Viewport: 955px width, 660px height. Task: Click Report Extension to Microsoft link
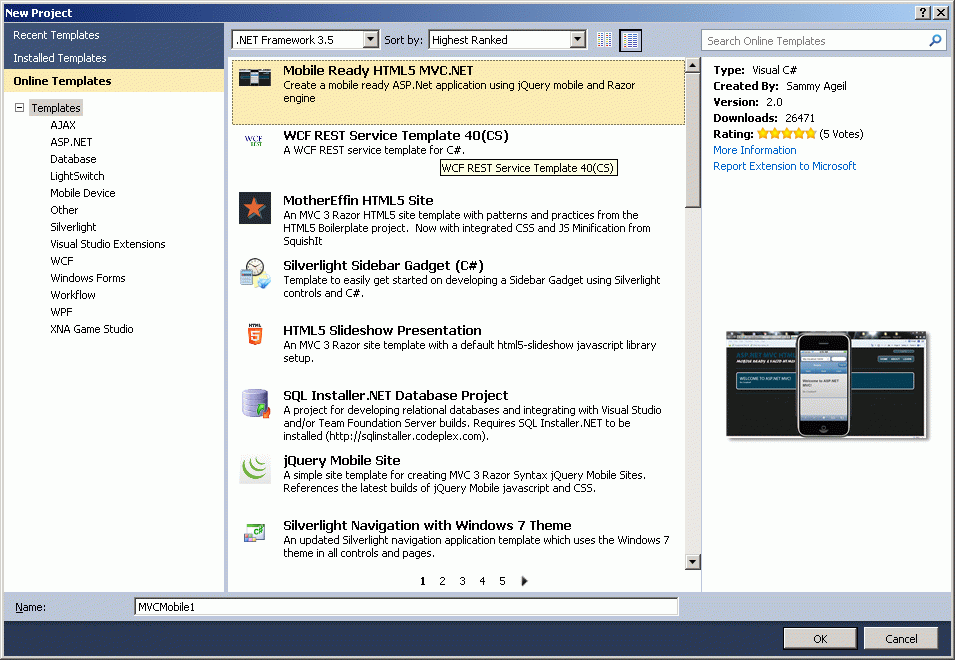tap(784, 166)
